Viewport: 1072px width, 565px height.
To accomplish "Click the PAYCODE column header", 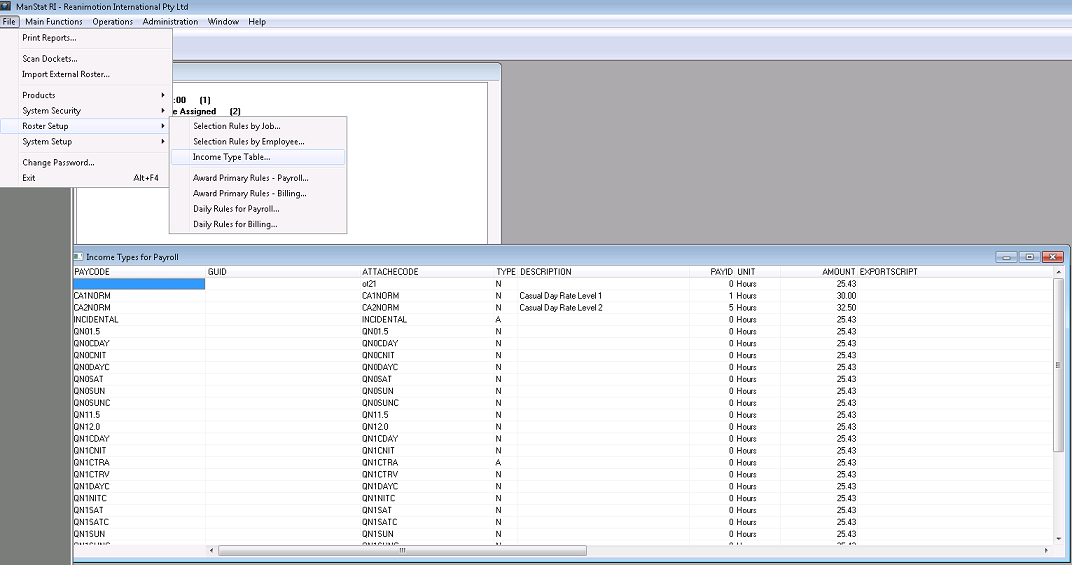I will pyautogui.click(x=139, y=272).
